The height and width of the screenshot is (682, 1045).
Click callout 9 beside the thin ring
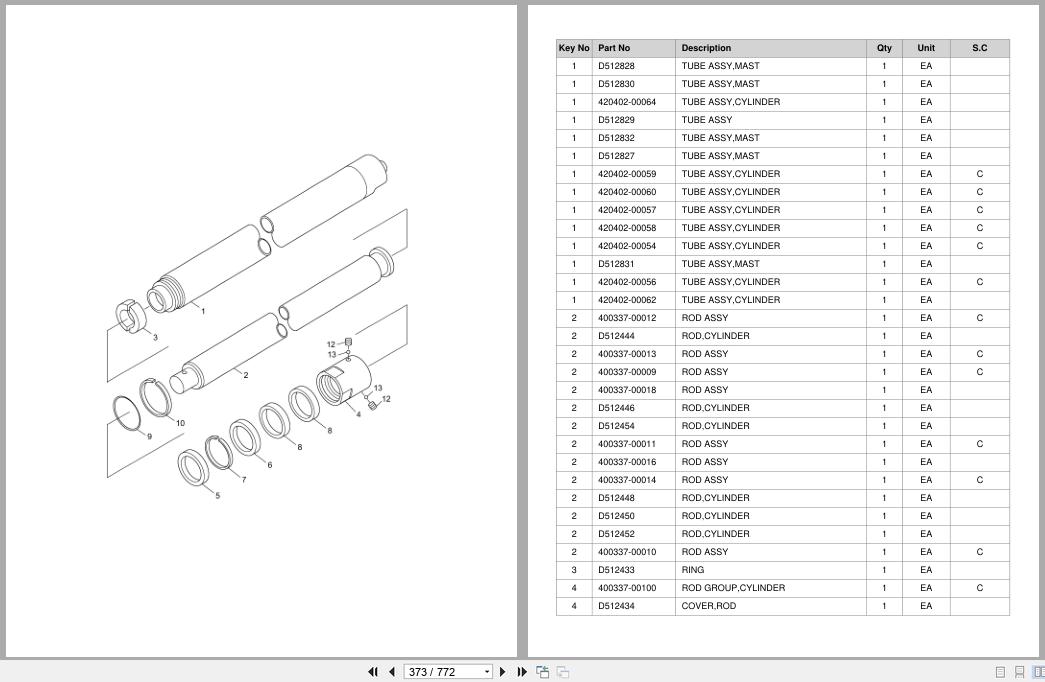pyautogui.click(x=149, y=437)
